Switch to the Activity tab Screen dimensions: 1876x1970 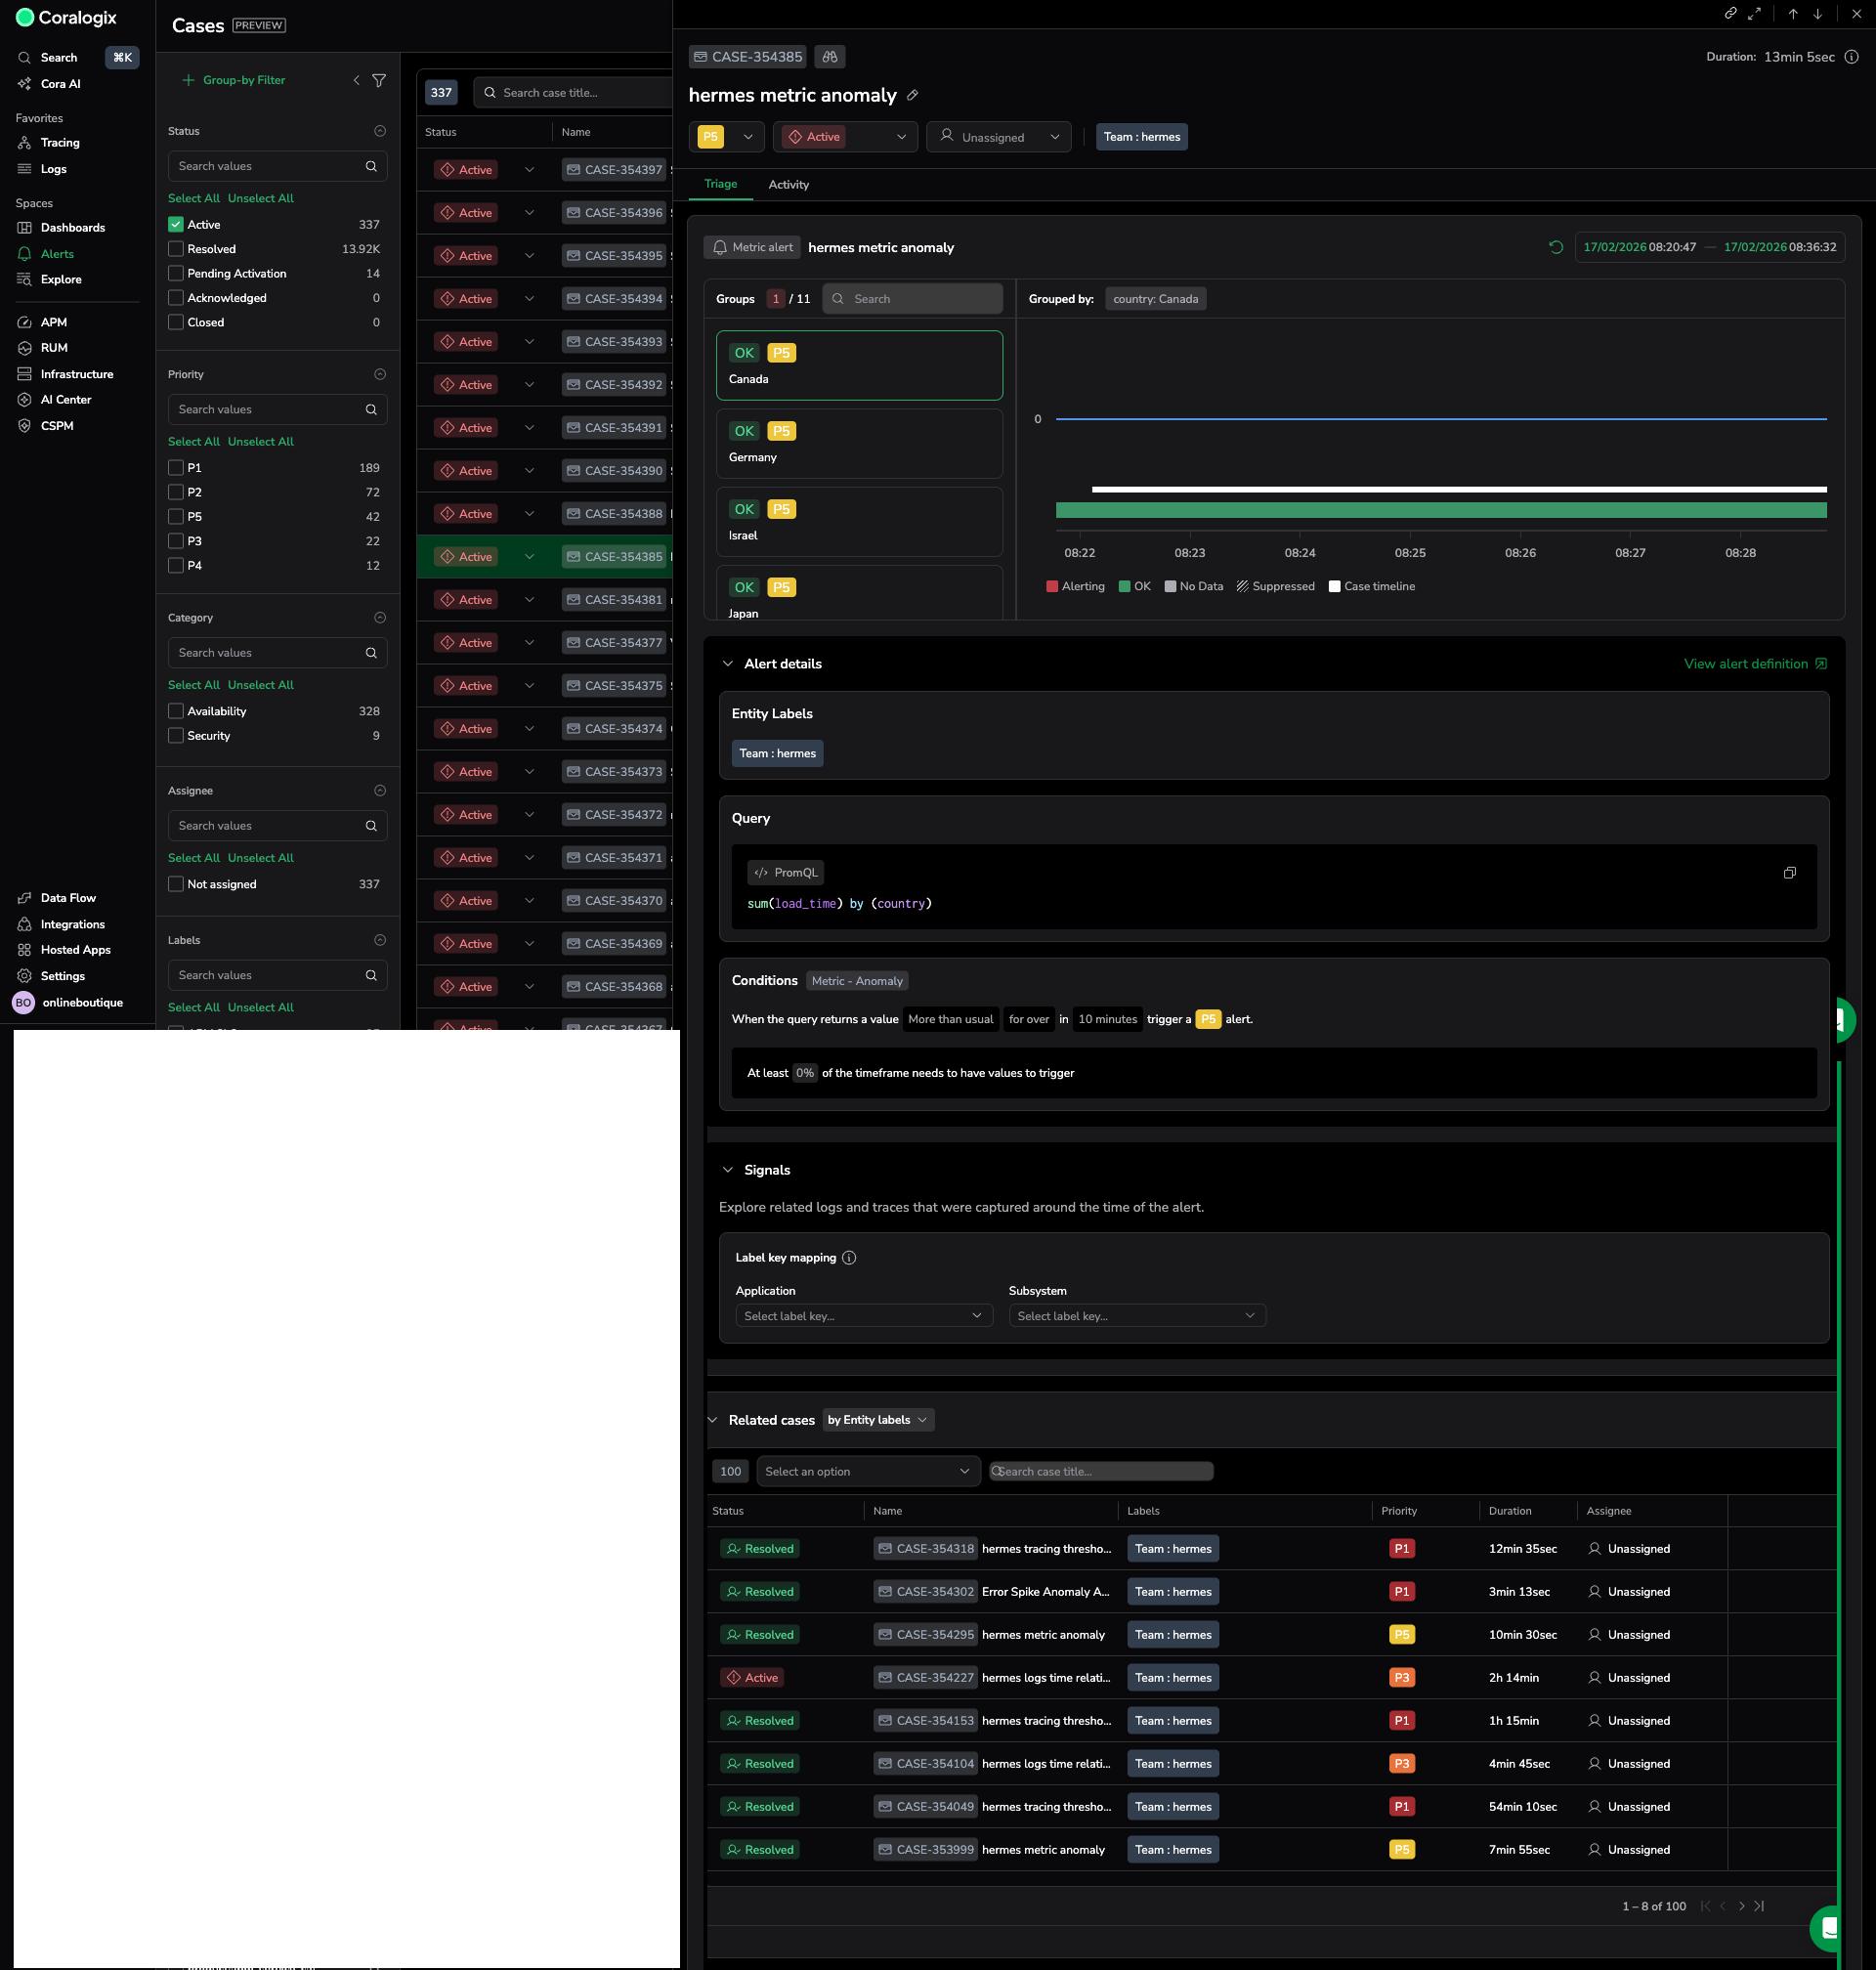[788, 185]
